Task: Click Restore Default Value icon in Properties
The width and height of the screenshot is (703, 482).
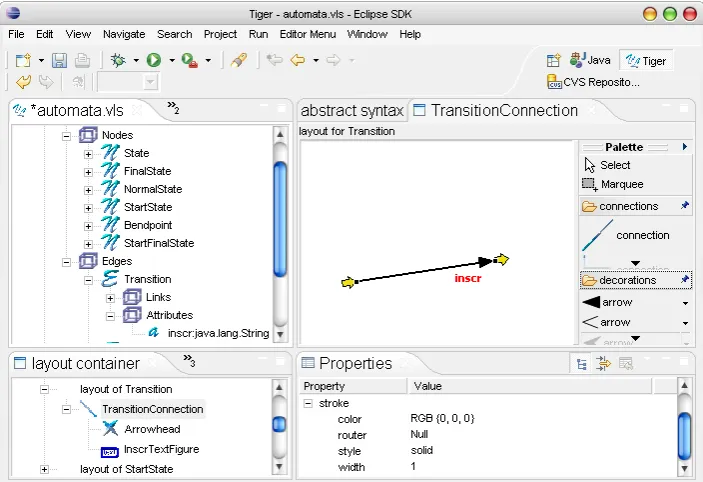Action: pyautogui.click(x=625, y=364)
